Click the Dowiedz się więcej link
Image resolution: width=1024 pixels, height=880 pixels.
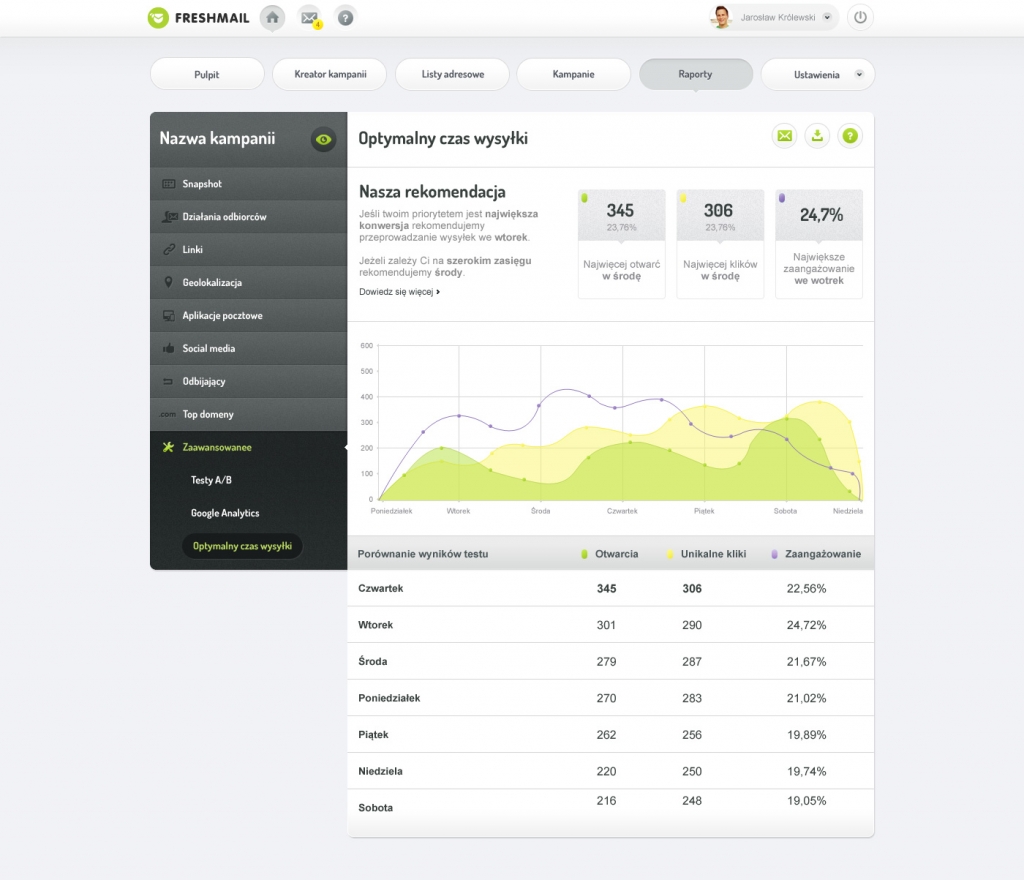click(399, 292)
